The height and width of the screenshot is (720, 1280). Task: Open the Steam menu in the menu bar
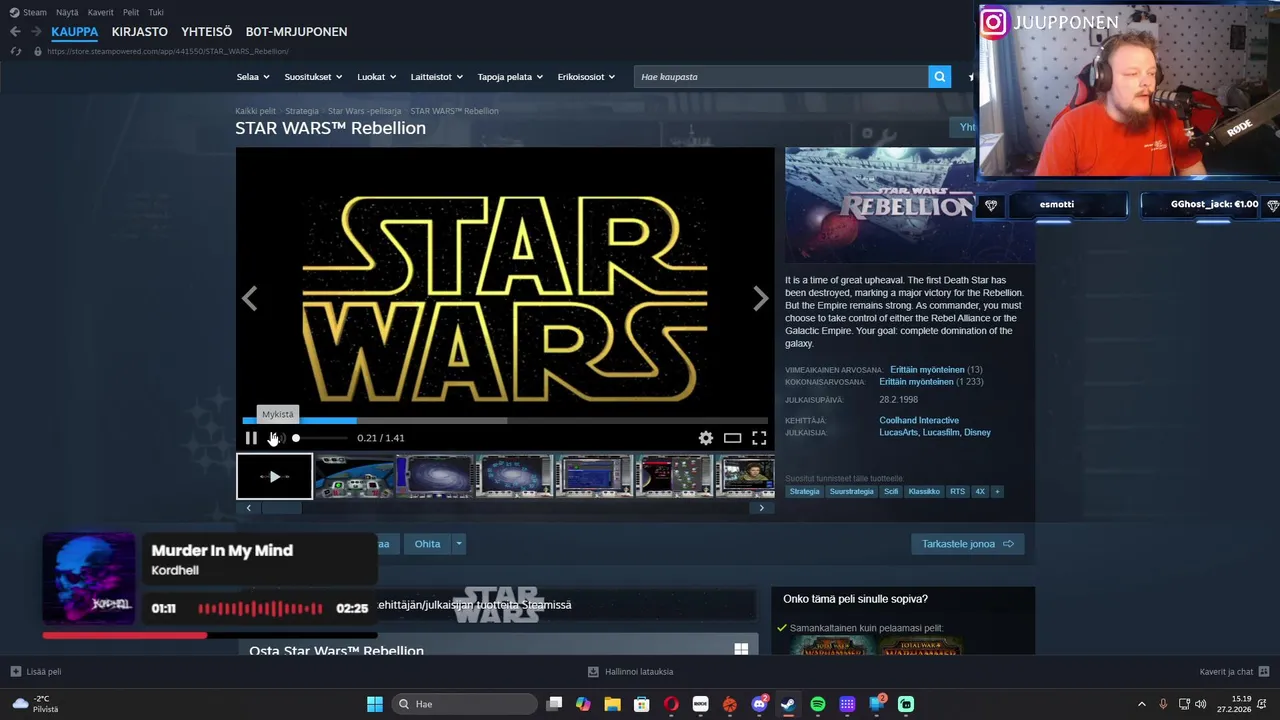point(28,12)
